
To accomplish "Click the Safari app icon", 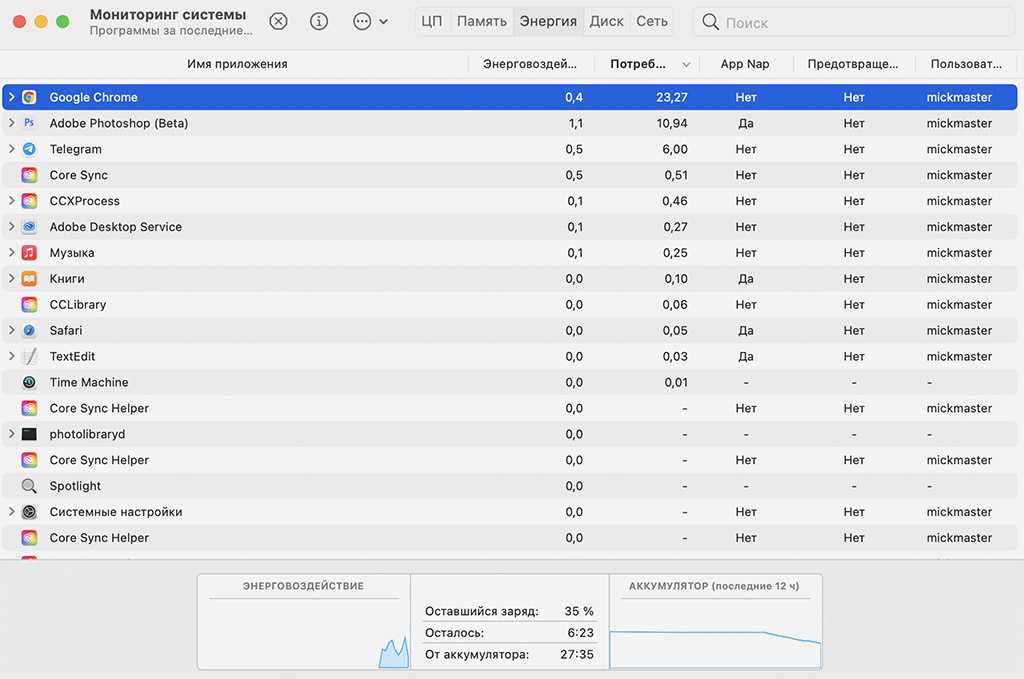I will click(30, 331).
